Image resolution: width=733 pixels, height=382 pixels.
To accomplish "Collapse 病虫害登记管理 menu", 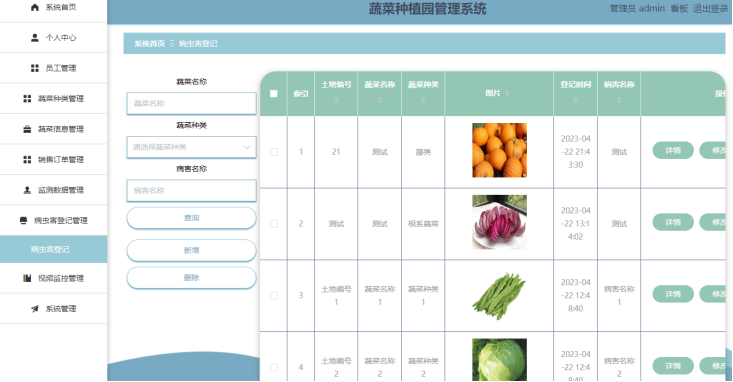I will tap(54, 220).
